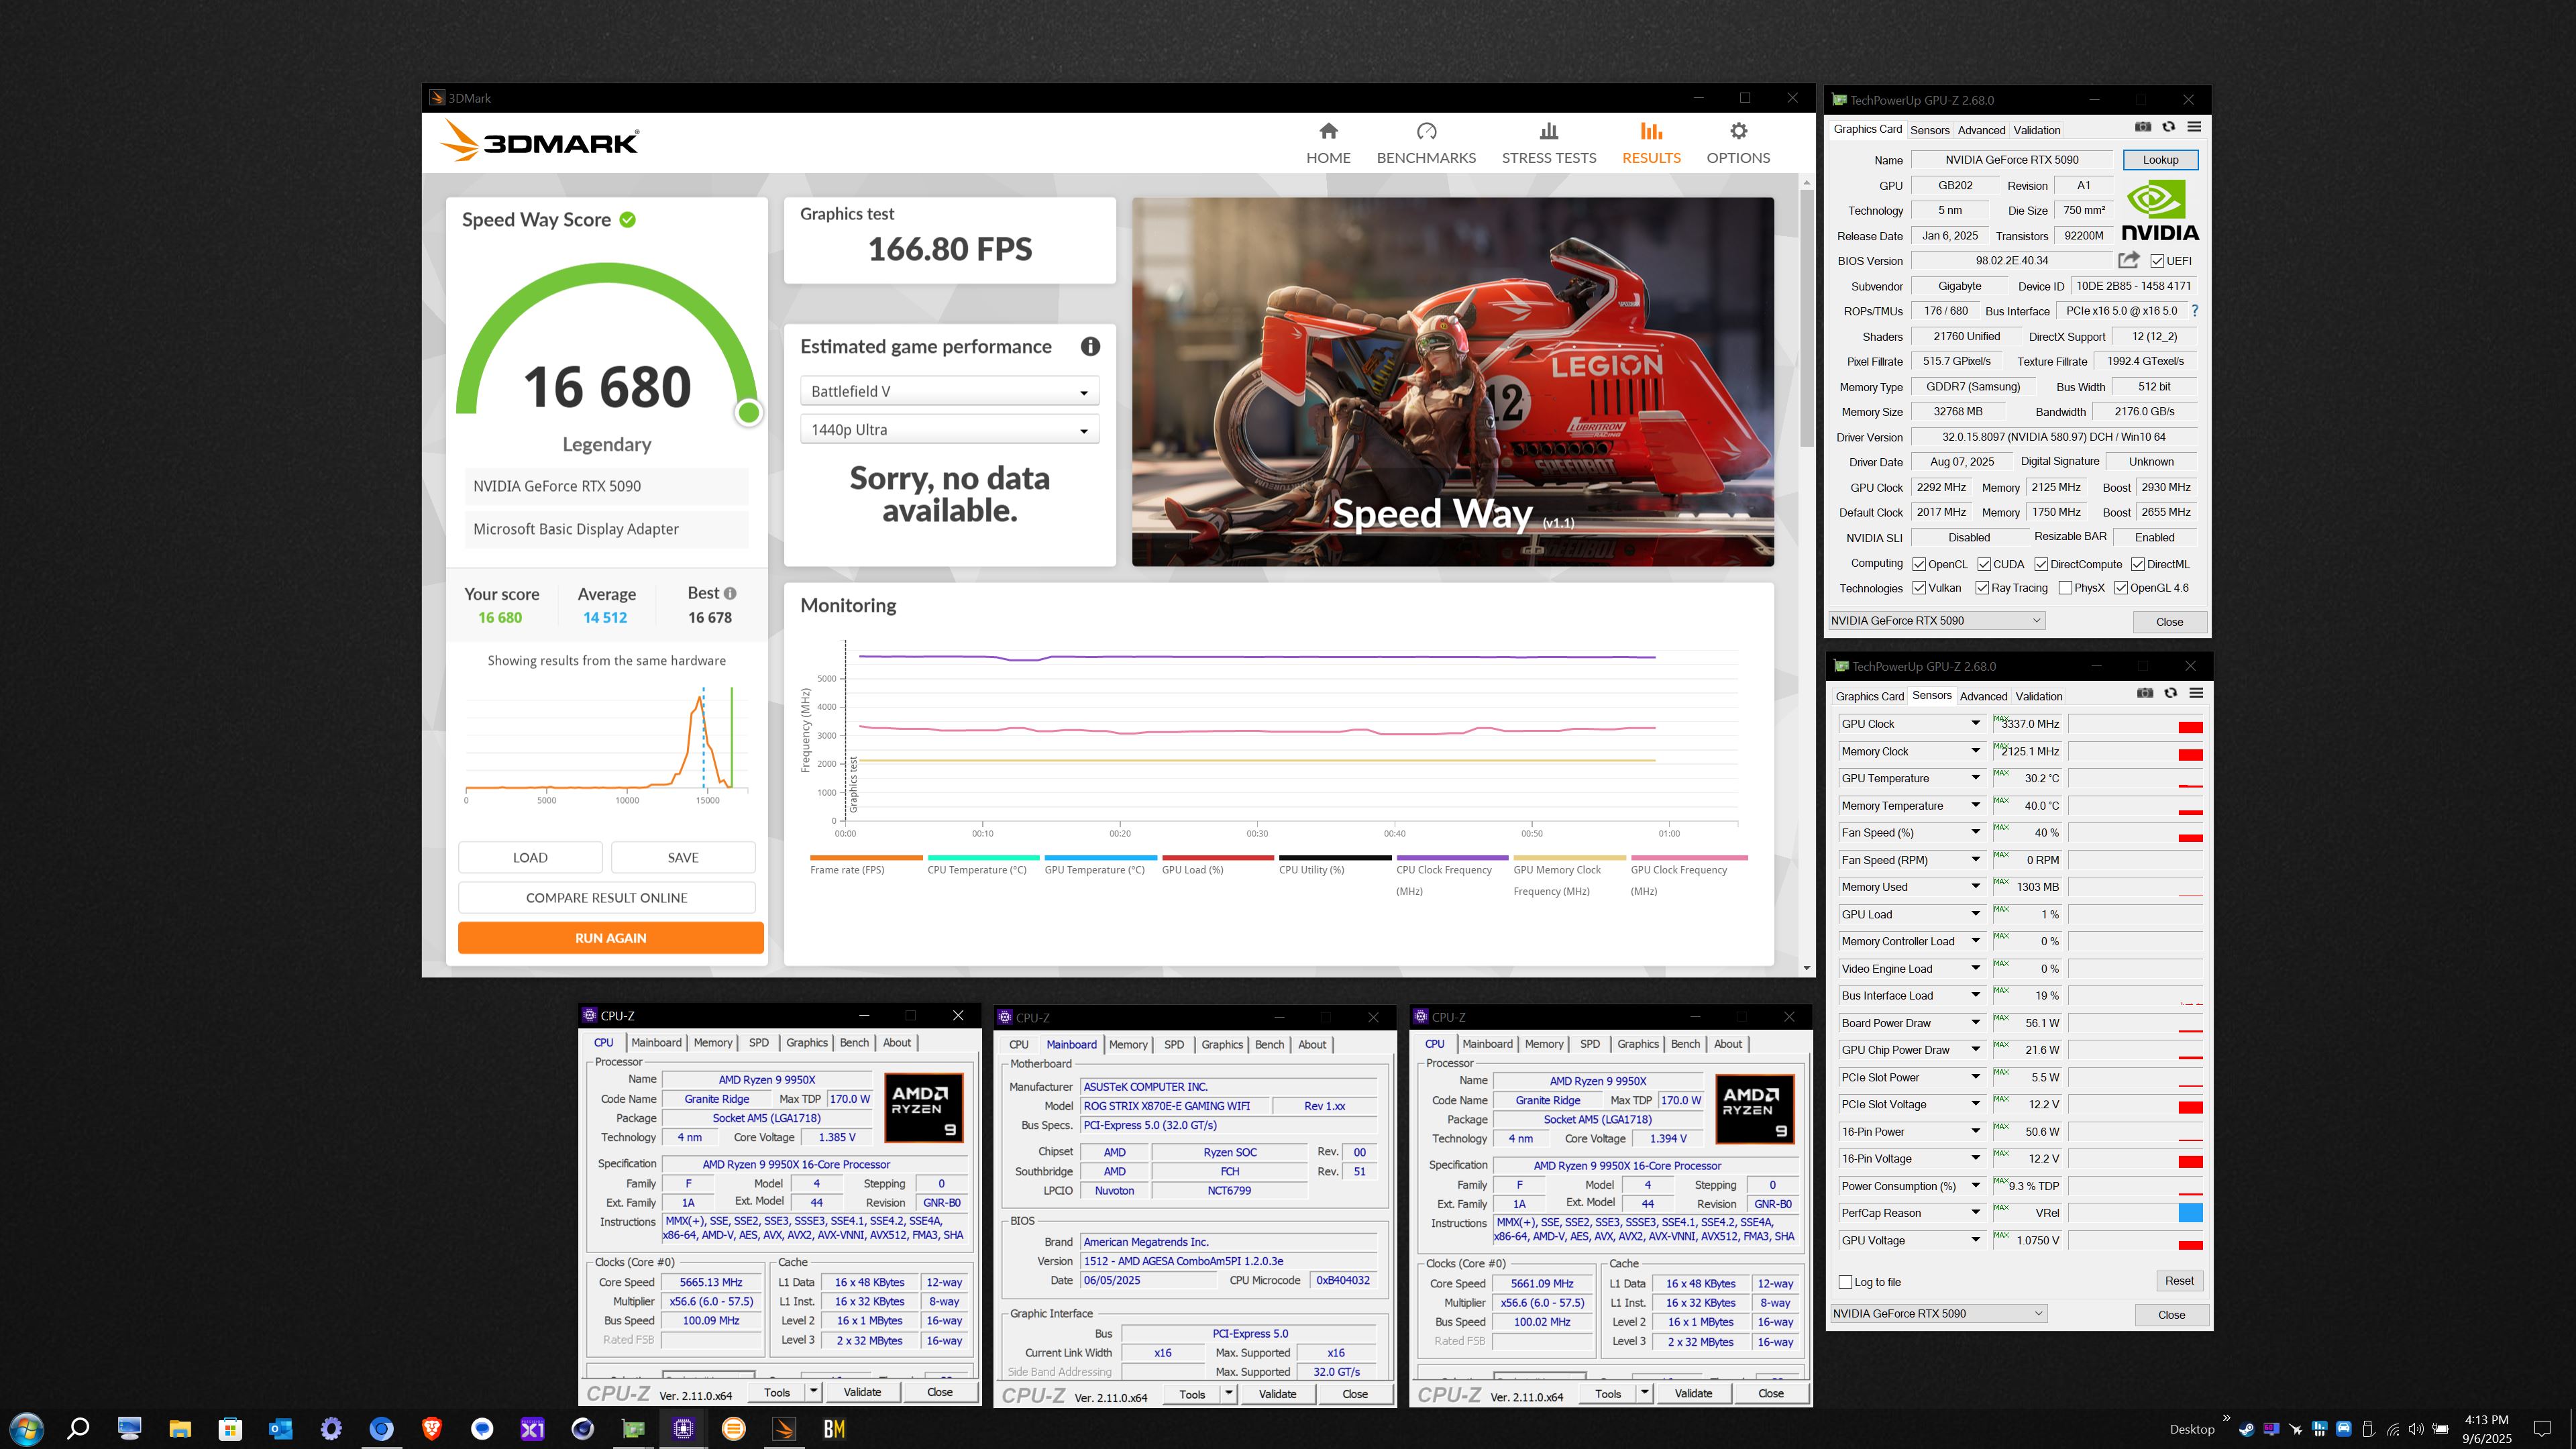
Task: Open Outlook from the taskbar
Action: click(280, 1428)
